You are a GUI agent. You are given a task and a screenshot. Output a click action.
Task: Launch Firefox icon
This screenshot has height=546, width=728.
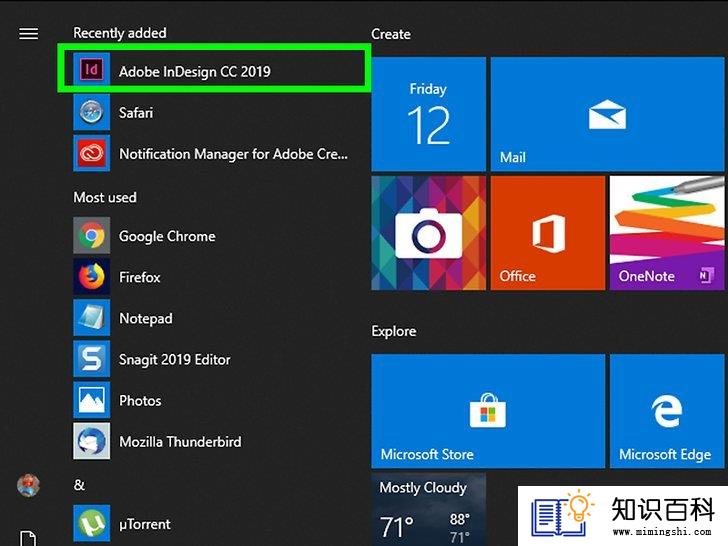[x=91, y=277]
